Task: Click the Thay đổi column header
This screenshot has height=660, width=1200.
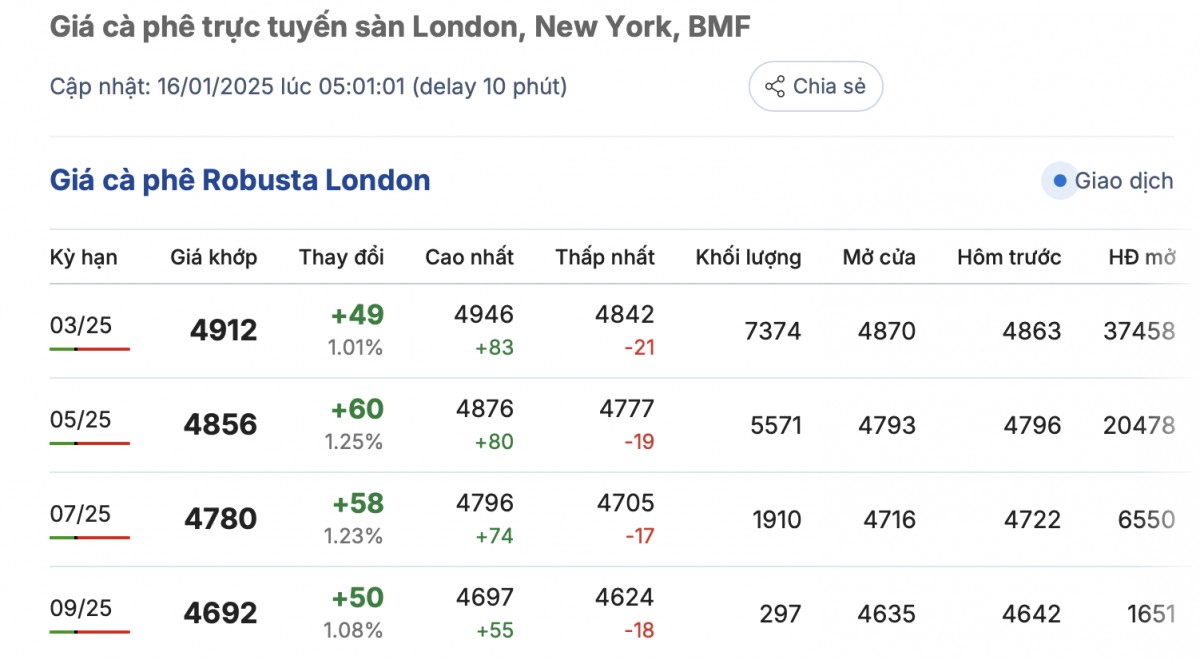Action: pos(341,257)
